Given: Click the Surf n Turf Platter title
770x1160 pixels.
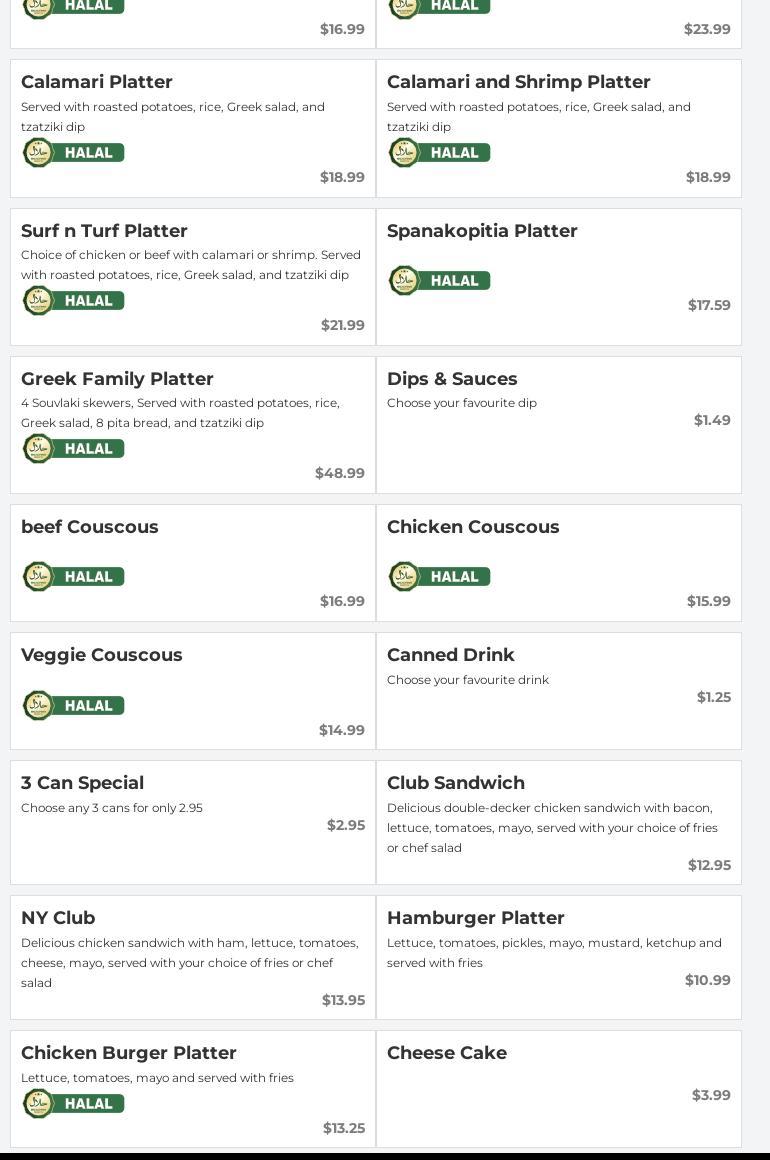Looking at the screenshot, I should pyautogui.click(x=104, y=231).
